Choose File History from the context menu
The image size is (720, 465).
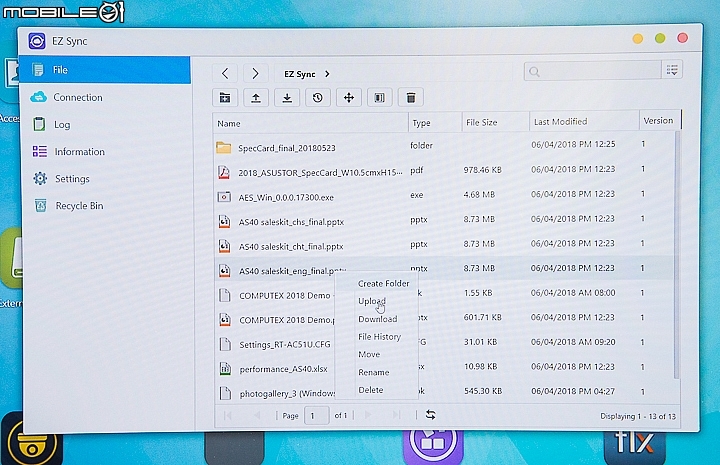(x=379, y=336)
